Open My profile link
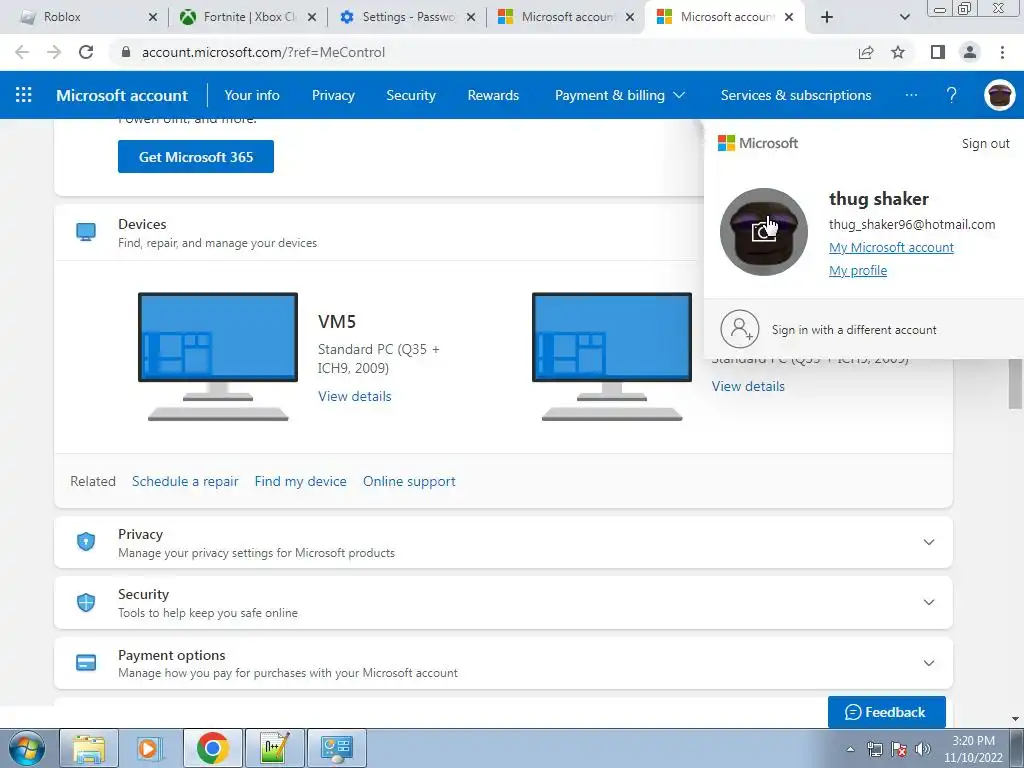1024x768 pixels. pos(857,270)
